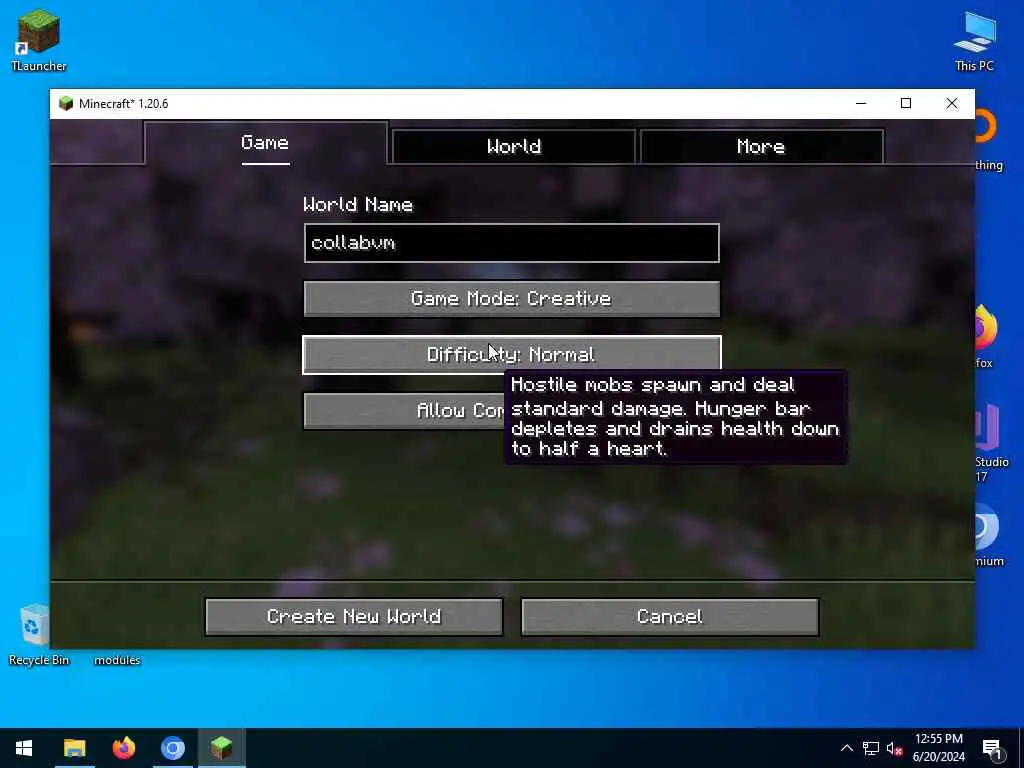Open the Chromium taskbar icon
This screenshot has width=1024, height=768.
pos(173,748)
